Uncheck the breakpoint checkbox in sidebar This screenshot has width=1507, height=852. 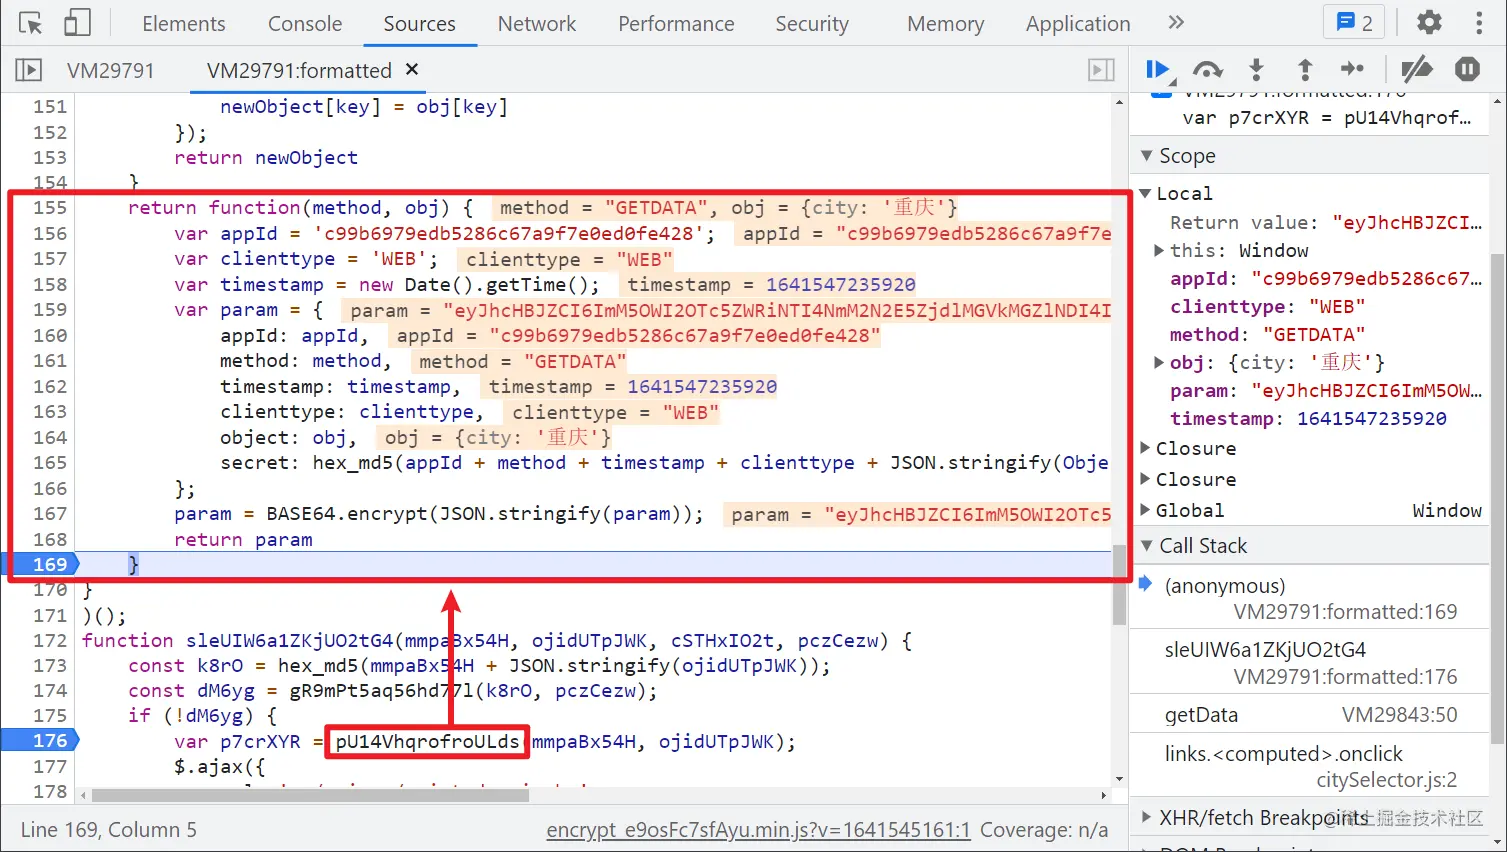point(1161,94)
